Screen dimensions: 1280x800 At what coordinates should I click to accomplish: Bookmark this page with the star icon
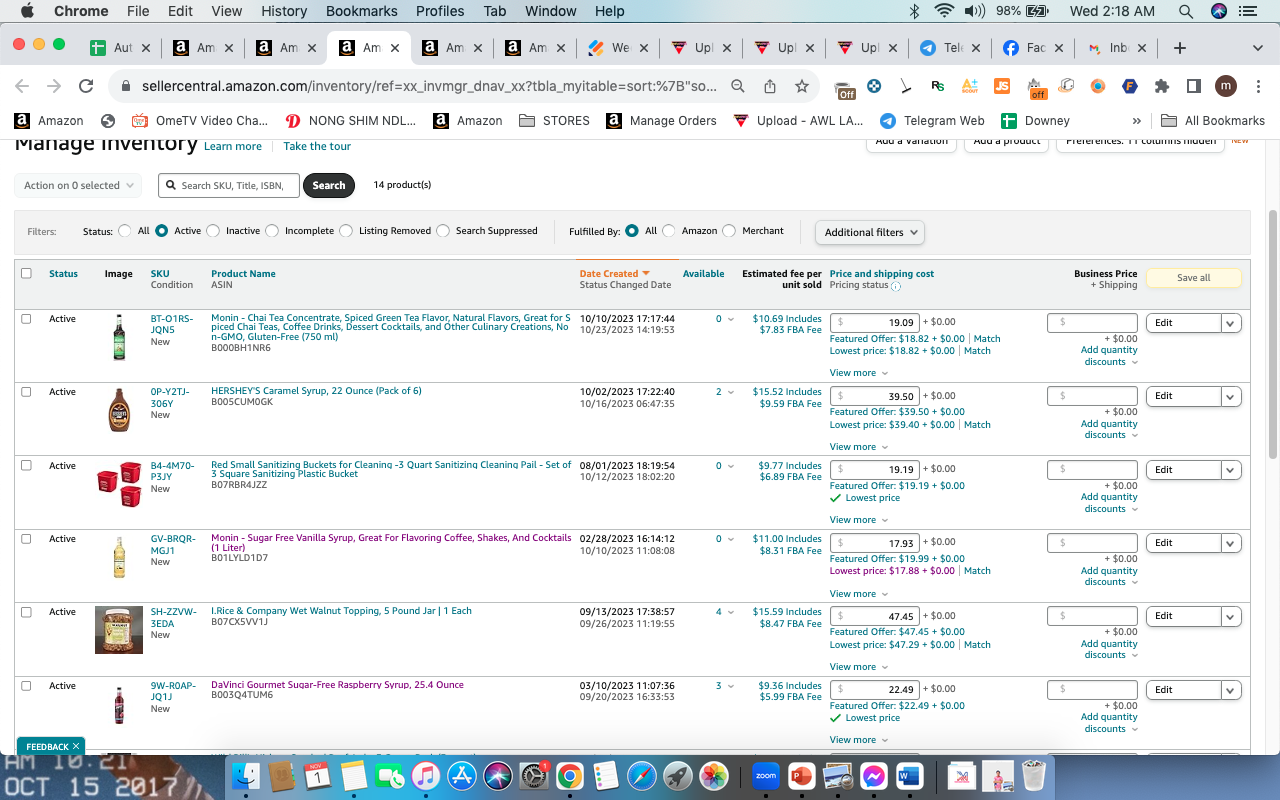(802, 86)
